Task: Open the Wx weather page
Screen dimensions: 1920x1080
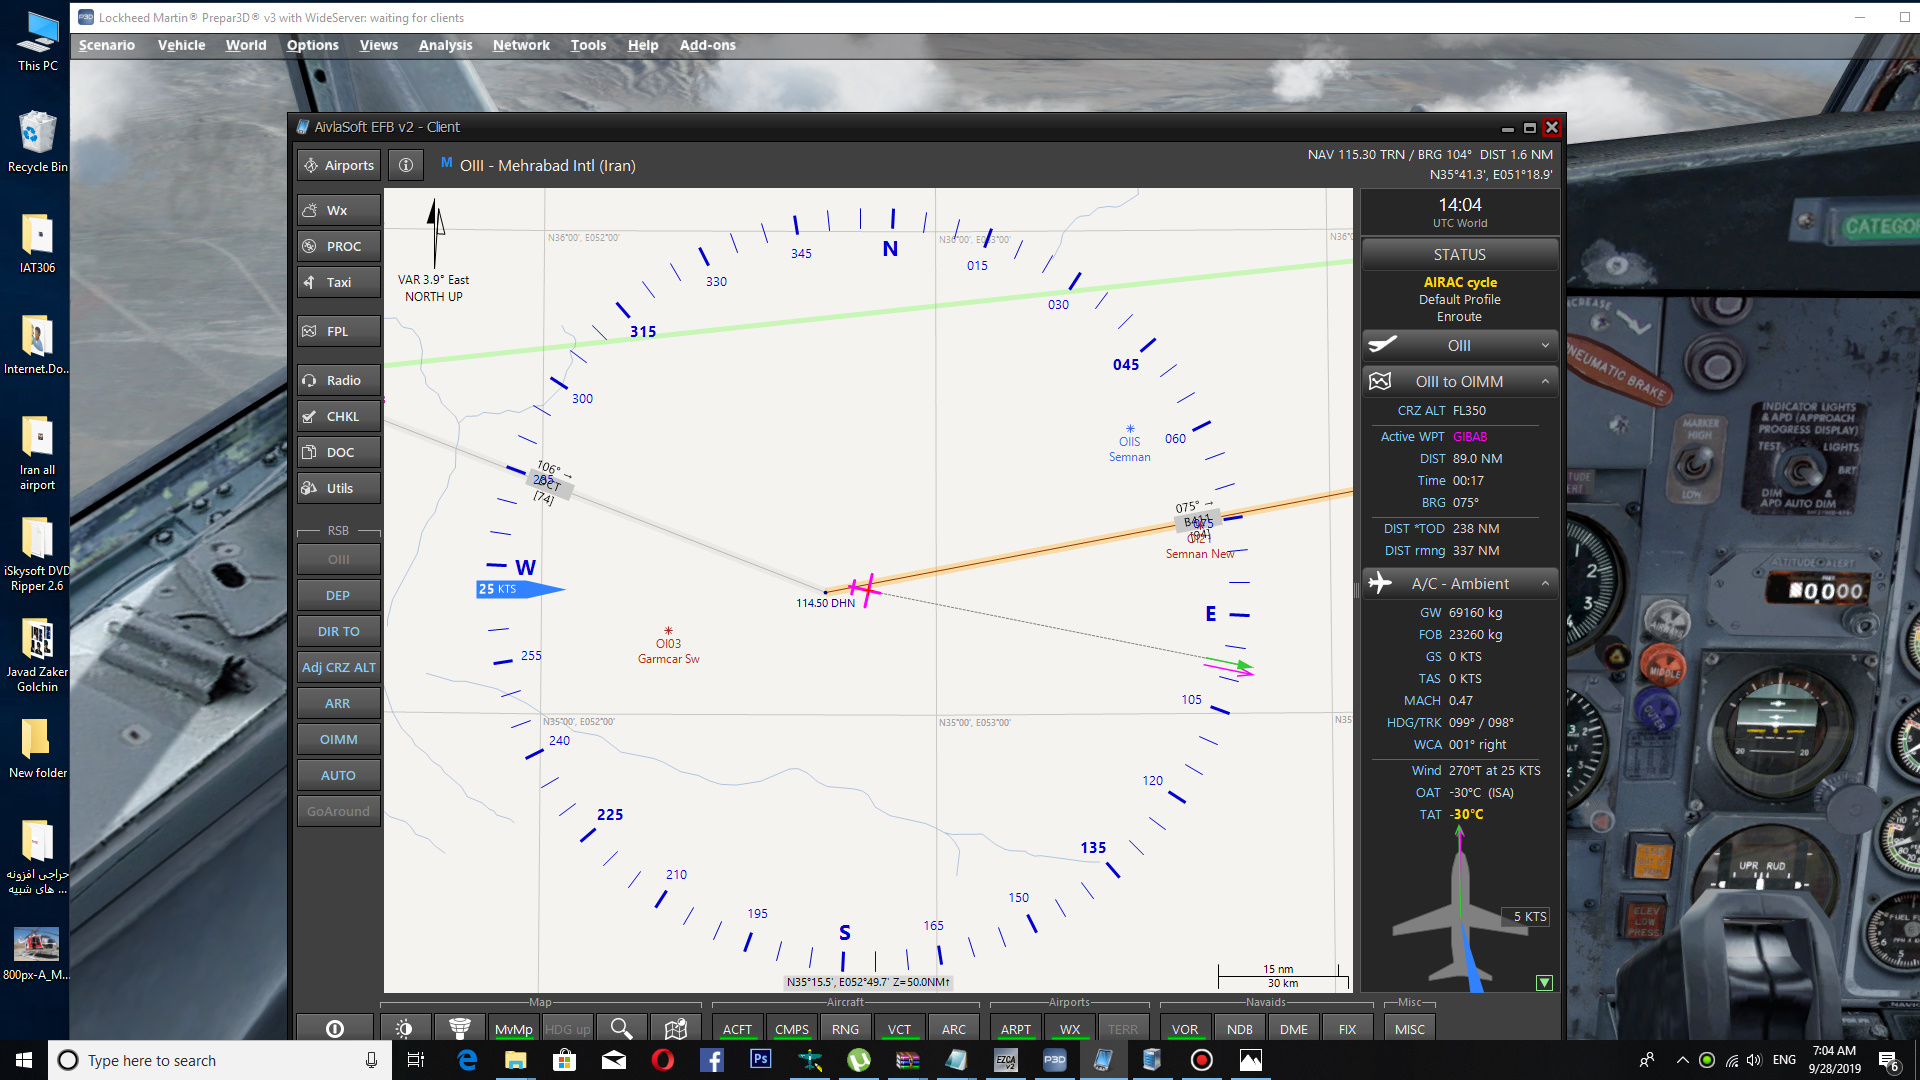Action: pyautogui.click(x=339, y=210)
